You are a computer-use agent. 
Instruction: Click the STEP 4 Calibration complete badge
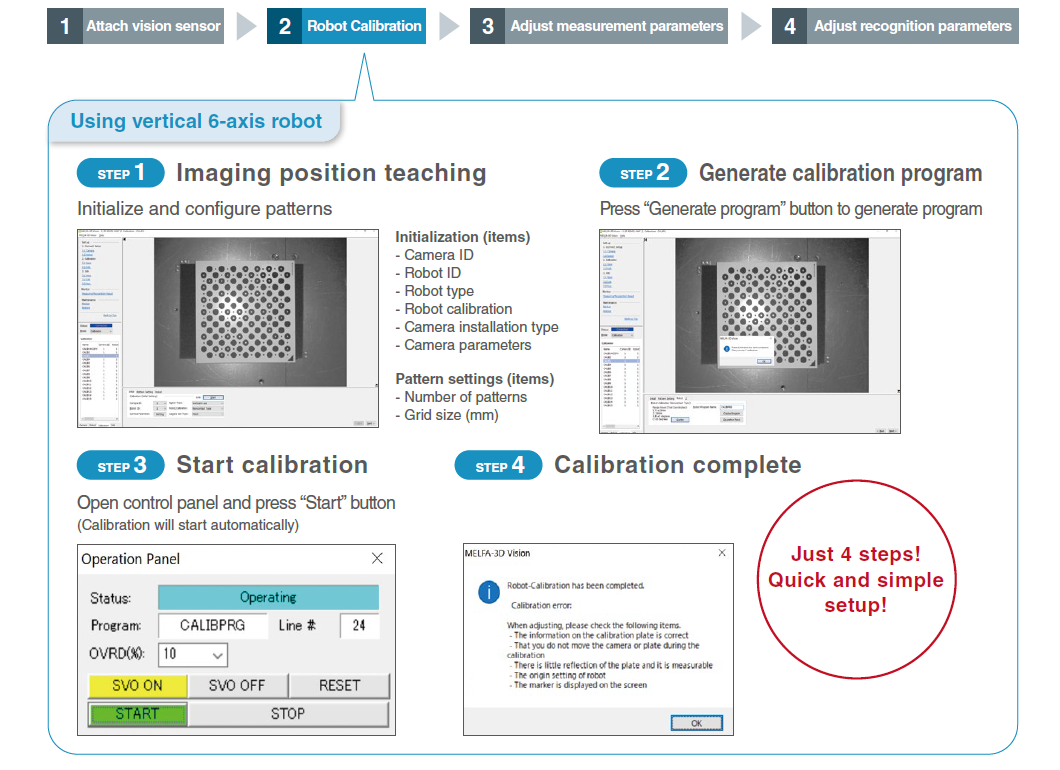[x=498, y=464]
